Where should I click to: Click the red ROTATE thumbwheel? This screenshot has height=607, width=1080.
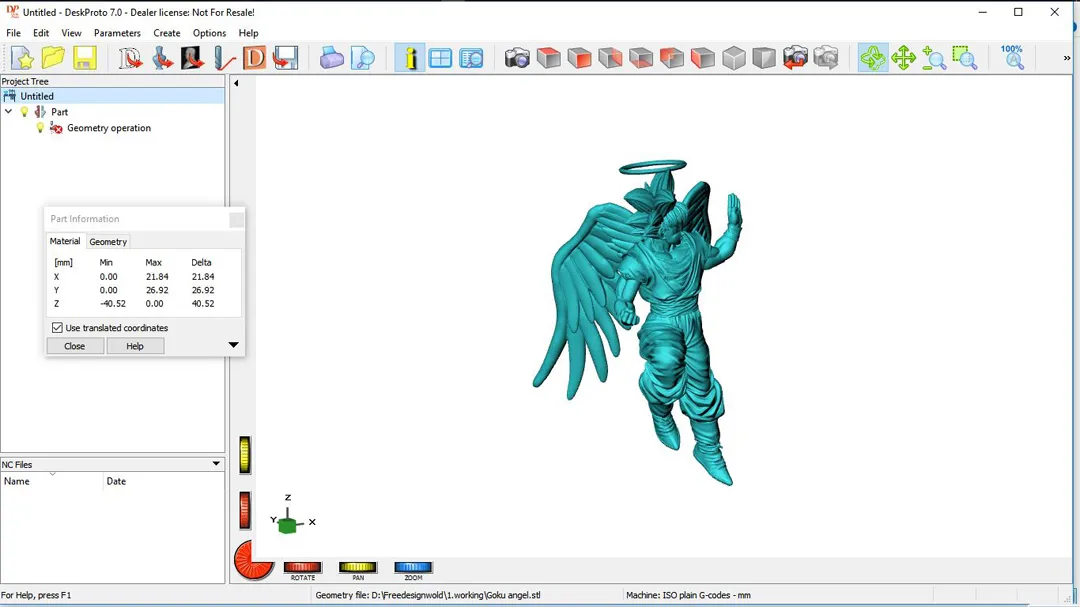pos(302,567)
